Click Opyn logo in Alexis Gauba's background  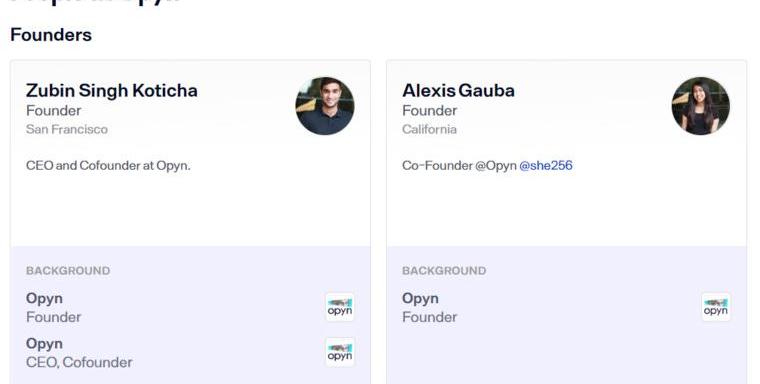[716, 307]
